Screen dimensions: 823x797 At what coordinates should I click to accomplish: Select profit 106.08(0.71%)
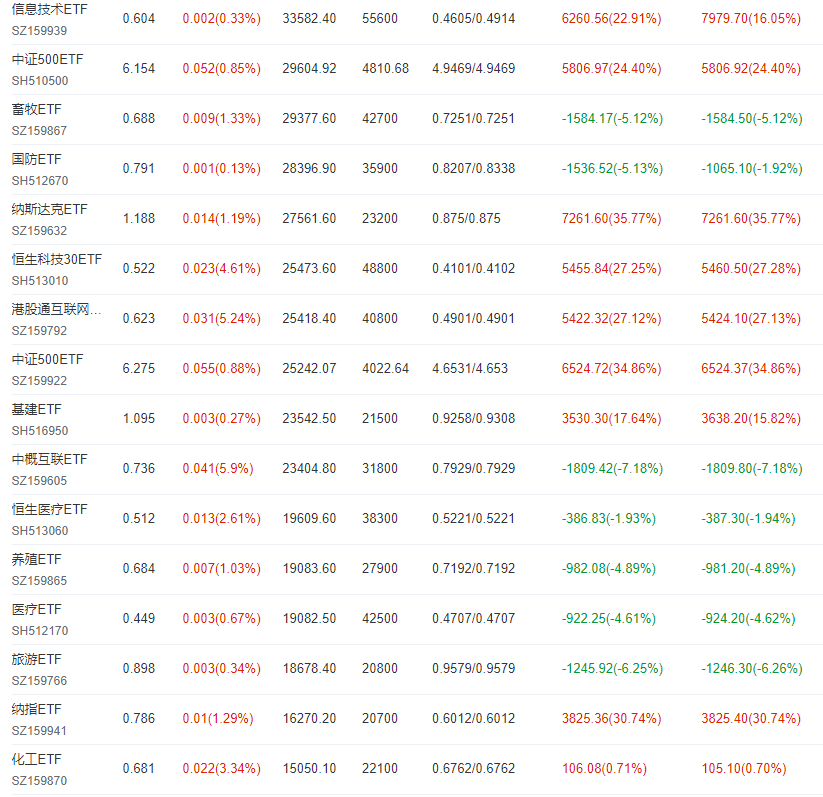tap(604, 768)
